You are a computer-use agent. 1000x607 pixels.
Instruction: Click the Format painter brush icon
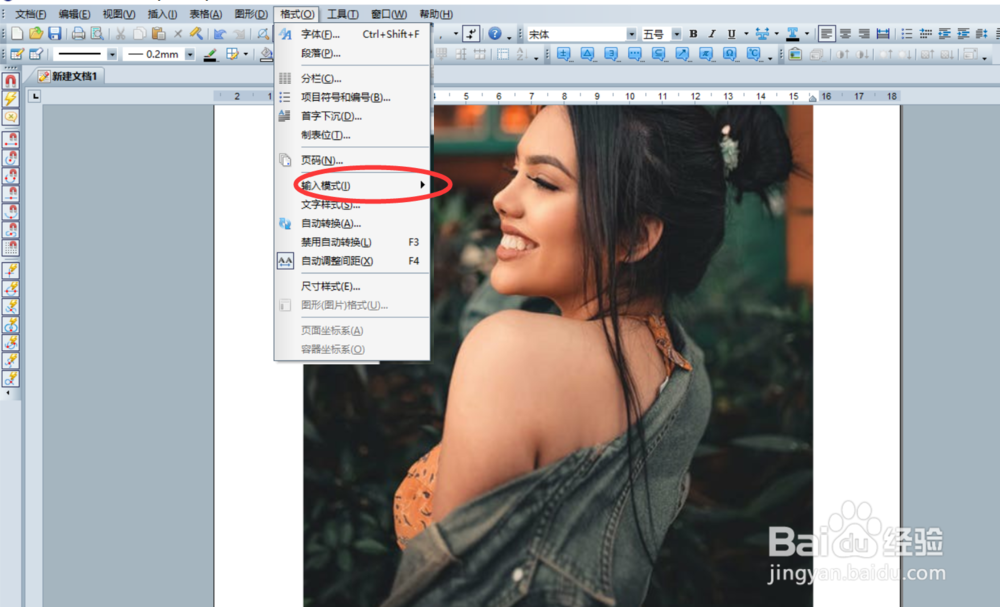click(x=196, y=34)
